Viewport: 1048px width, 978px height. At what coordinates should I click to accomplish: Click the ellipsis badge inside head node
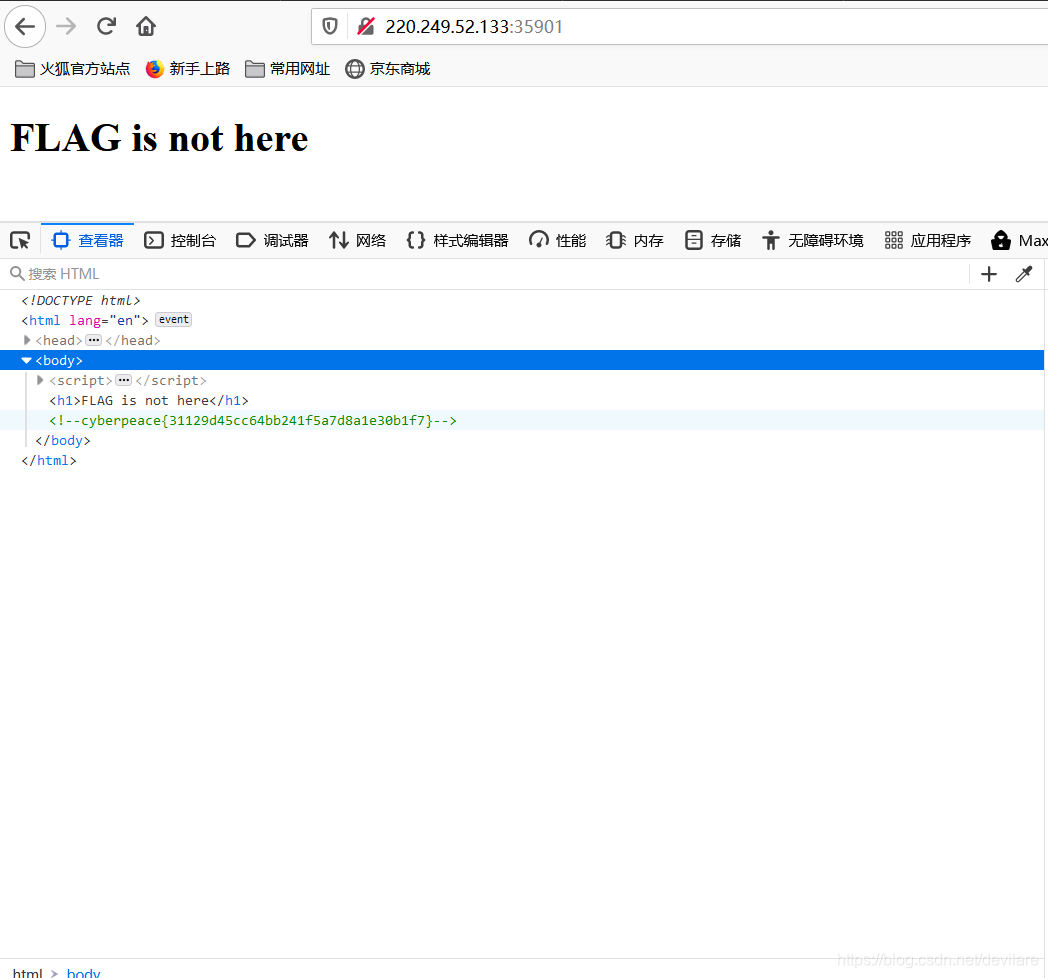(94, 340)
